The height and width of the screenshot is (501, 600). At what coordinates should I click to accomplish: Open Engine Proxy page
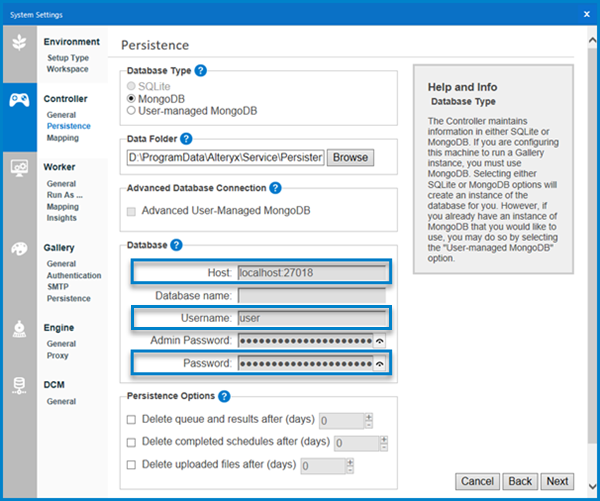point(57,356)
